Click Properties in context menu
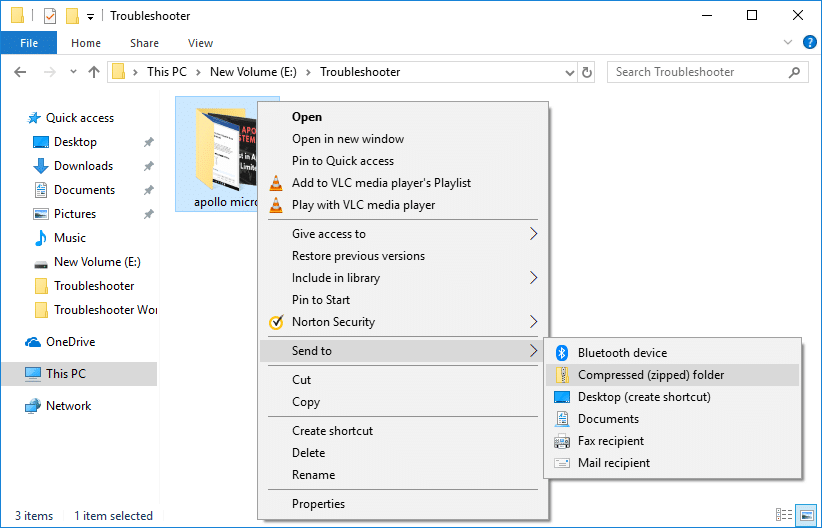The width and height of the screenshot is (822, 528). click(318, 504)
